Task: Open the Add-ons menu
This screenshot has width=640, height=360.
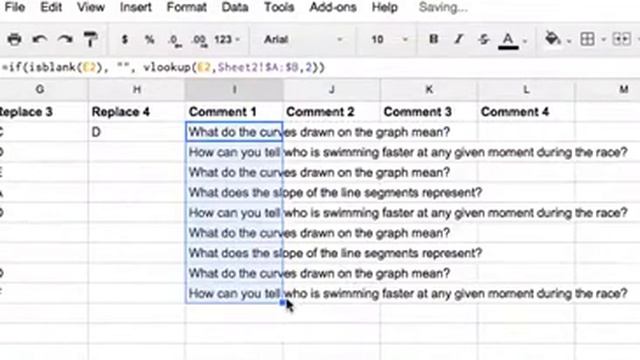Action: click(333, 7)
